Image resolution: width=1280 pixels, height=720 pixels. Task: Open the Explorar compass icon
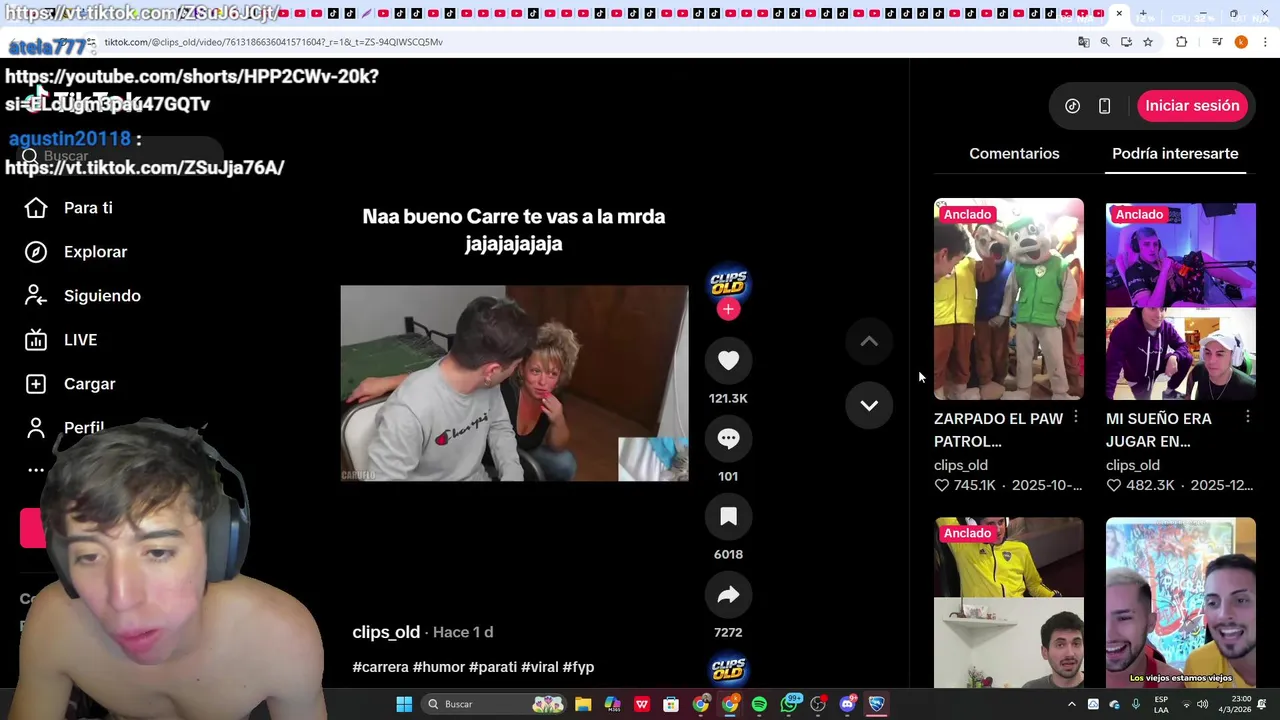[x=36, y=252]
